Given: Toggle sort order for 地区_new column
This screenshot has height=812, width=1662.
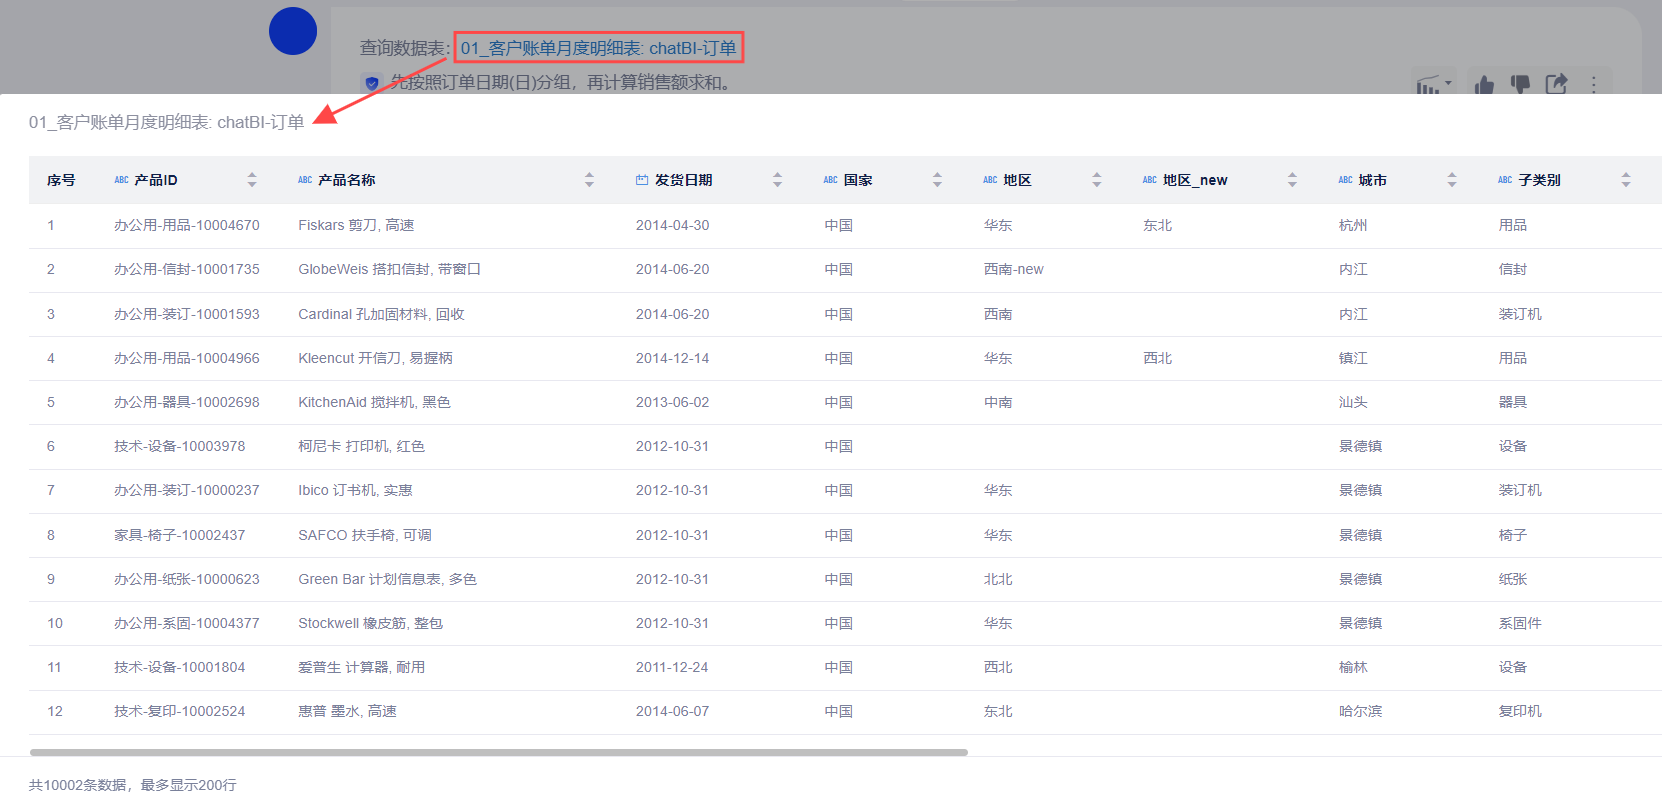Looking at the screenshot, I should (1292, 180).
